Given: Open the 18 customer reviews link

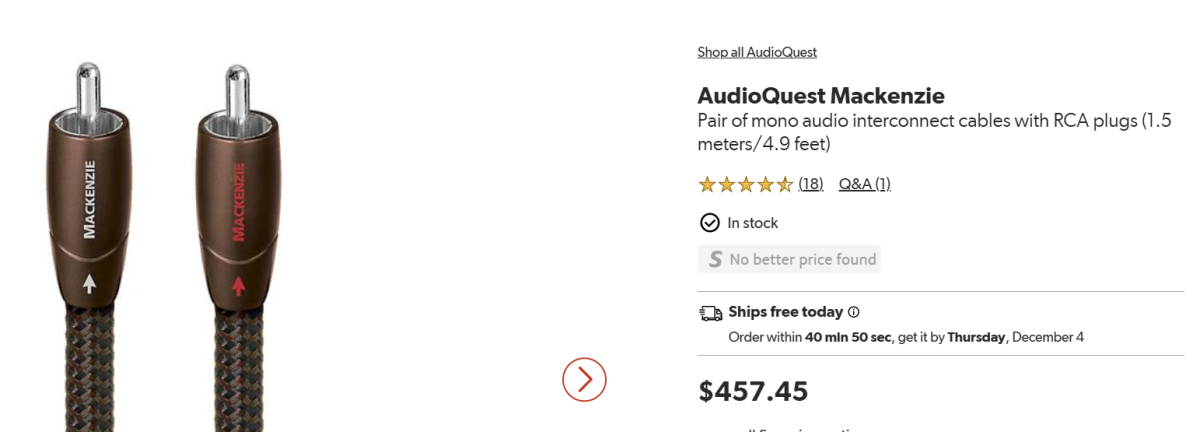Looking at the screenshot, I should [x=810, y=184].
